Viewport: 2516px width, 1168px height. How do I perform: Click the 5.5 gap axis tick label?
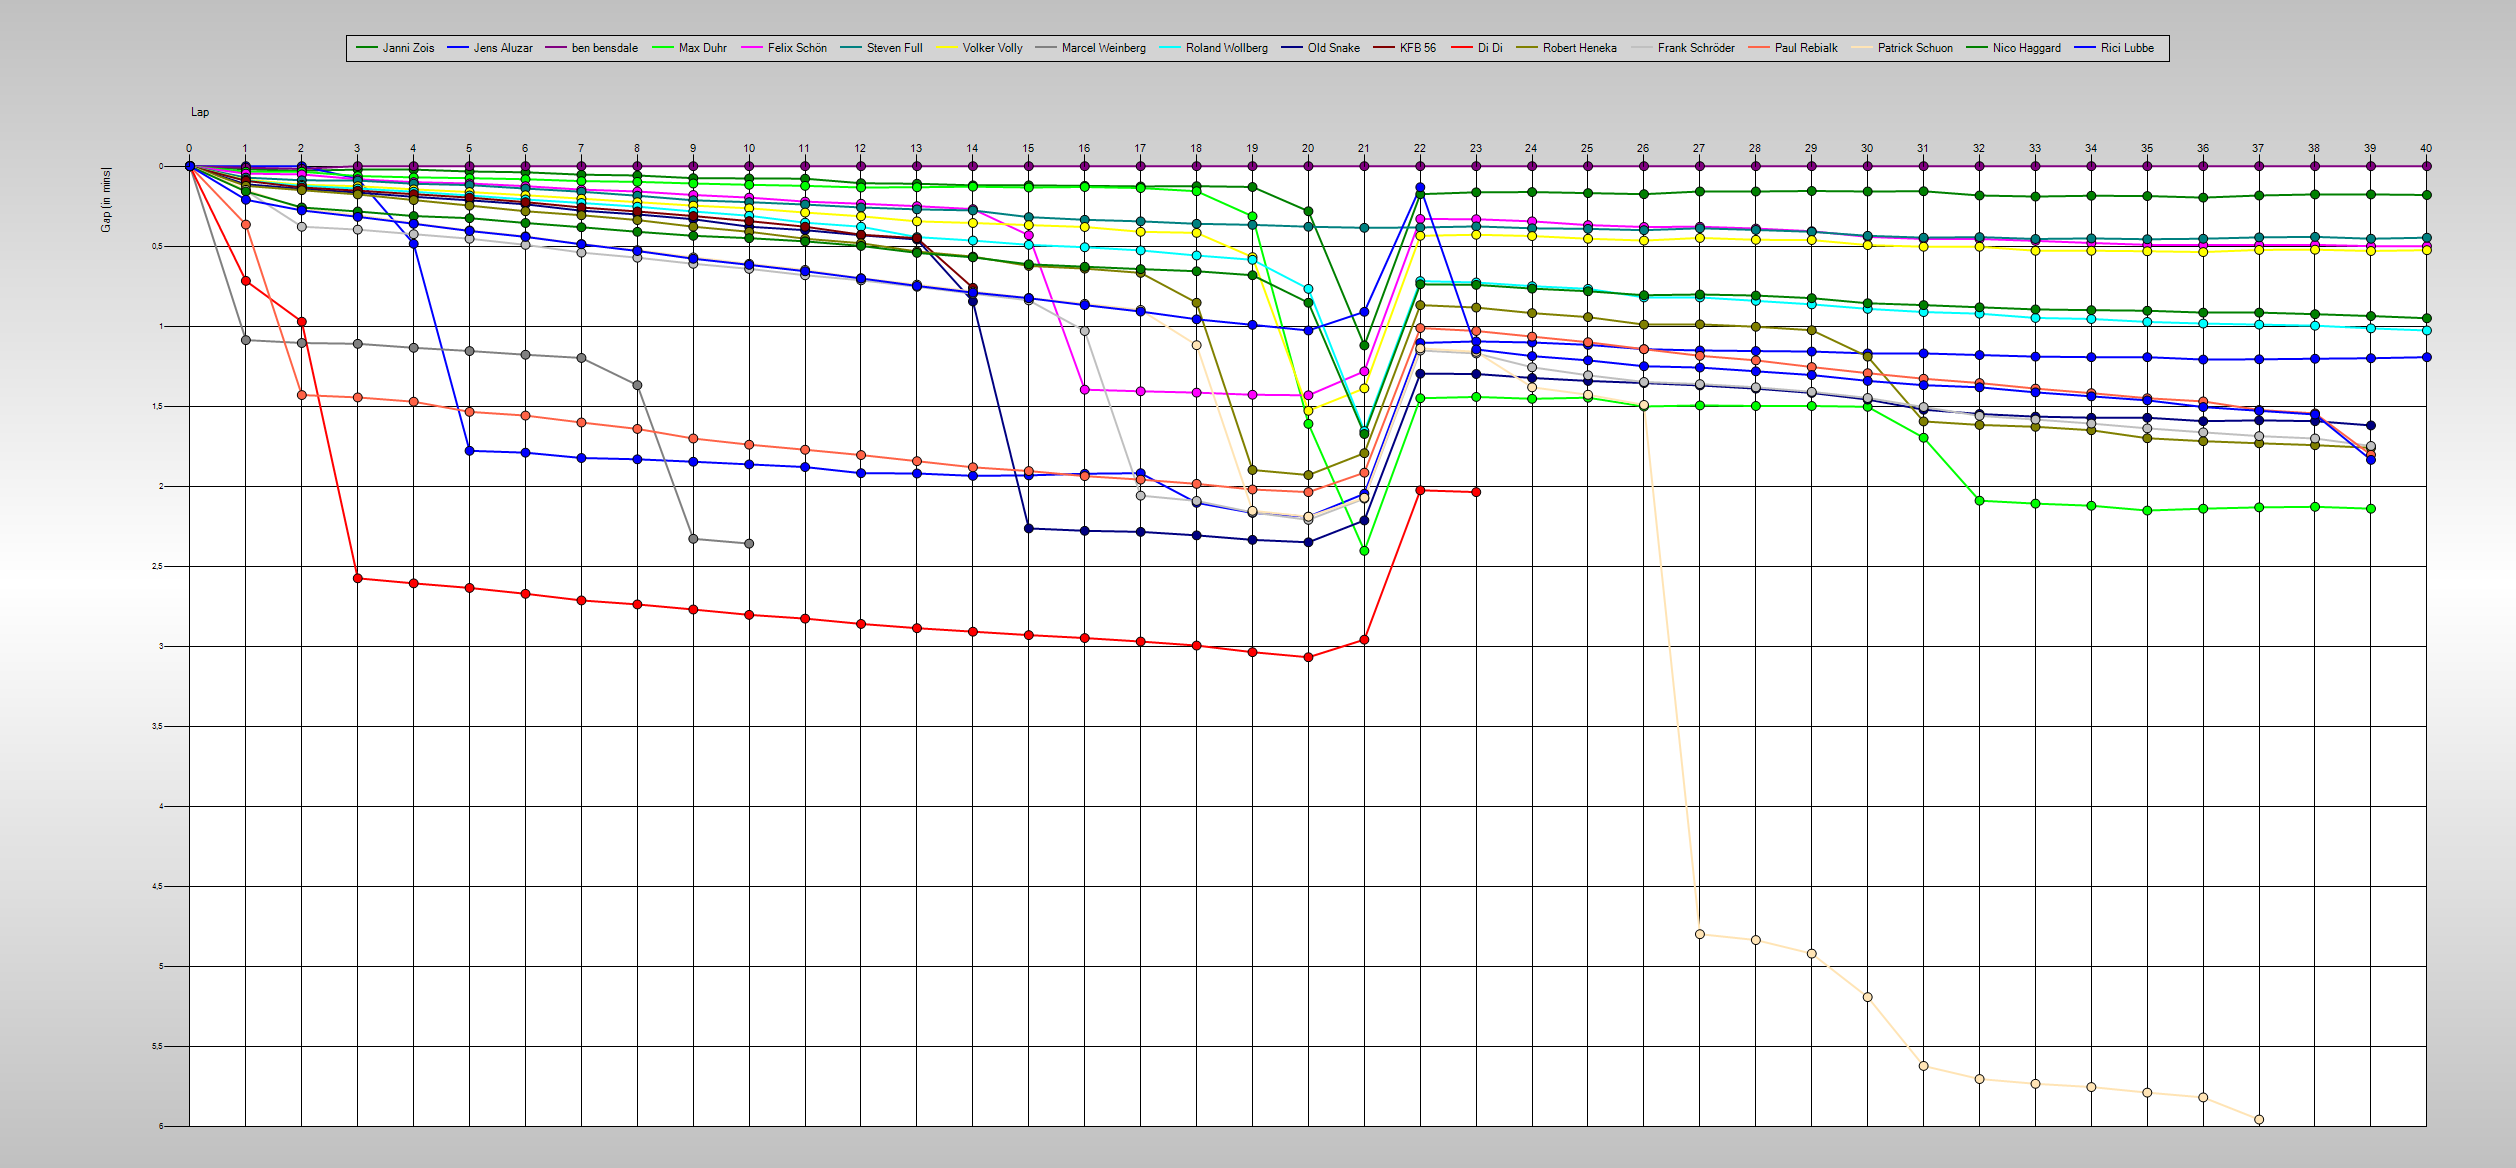coord(156,1046)
